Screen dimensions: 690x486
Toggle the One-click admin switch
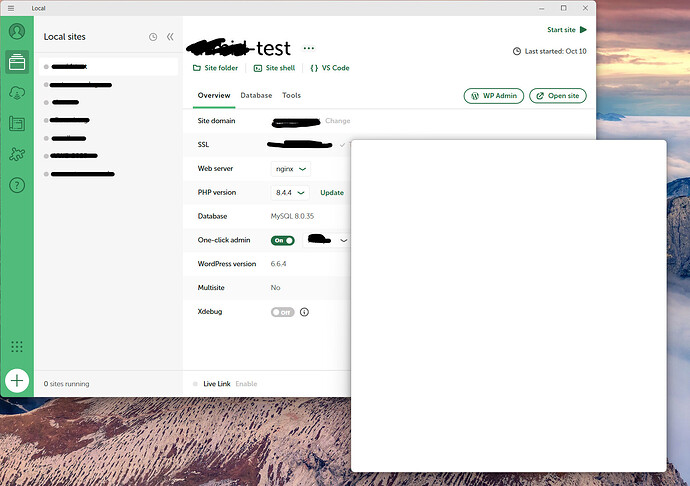click(x=283, y=240)
